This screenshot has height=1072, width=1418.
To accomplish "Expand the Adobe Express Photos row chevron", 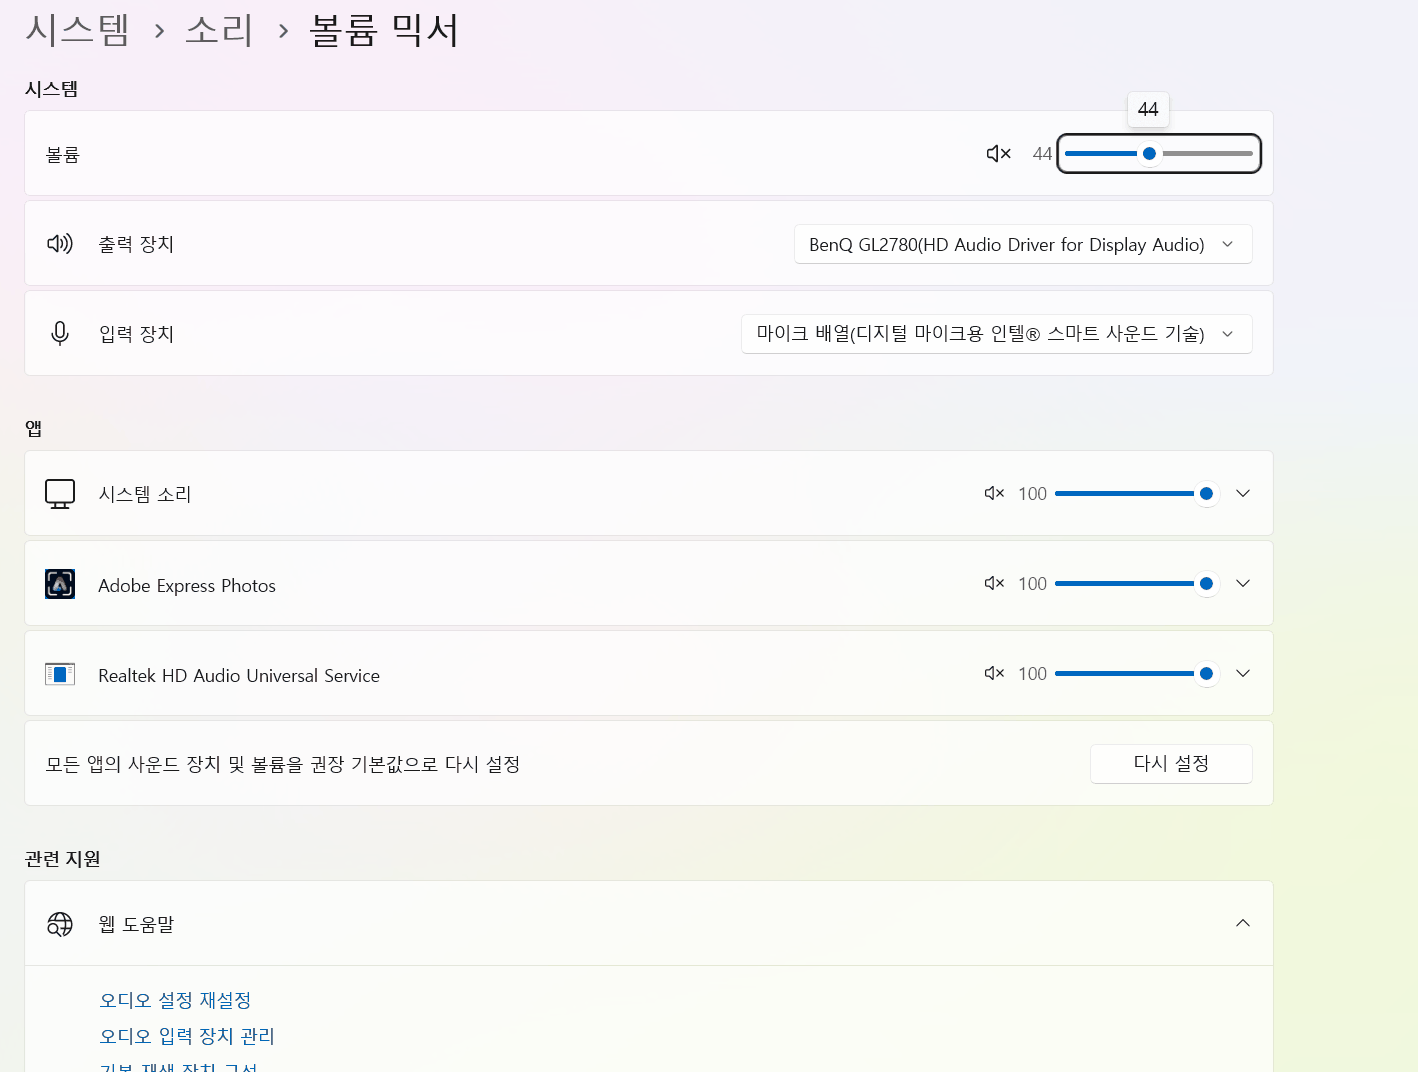I will click(1243, 583).
